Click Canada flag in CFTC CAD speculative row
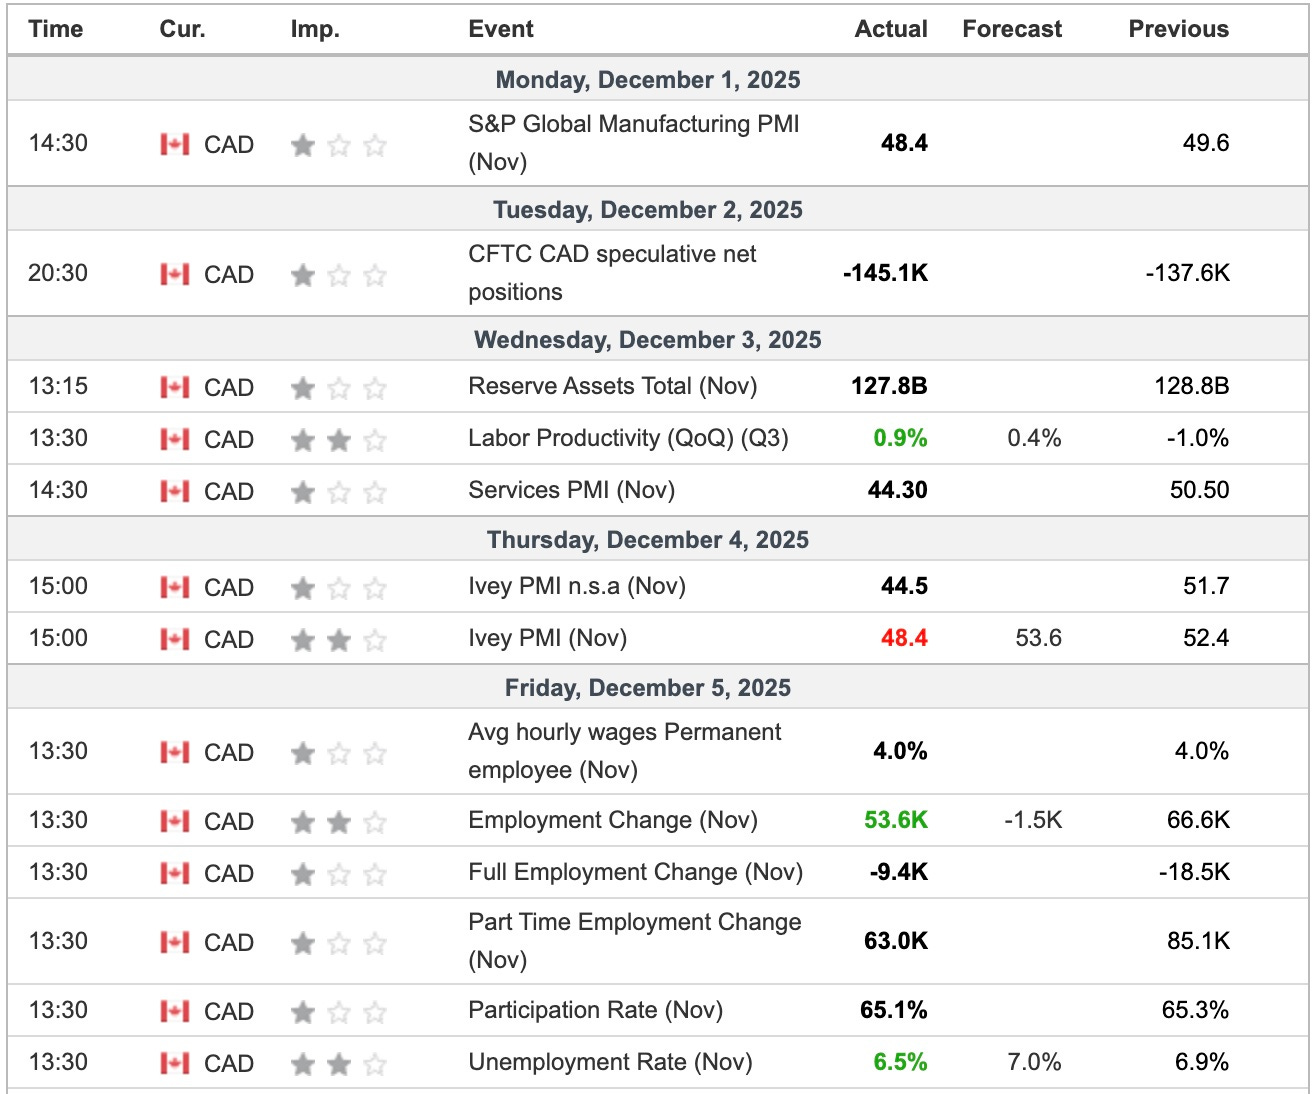The width and height of the screenshot is (1316, 1094). (x=175, y=275)
